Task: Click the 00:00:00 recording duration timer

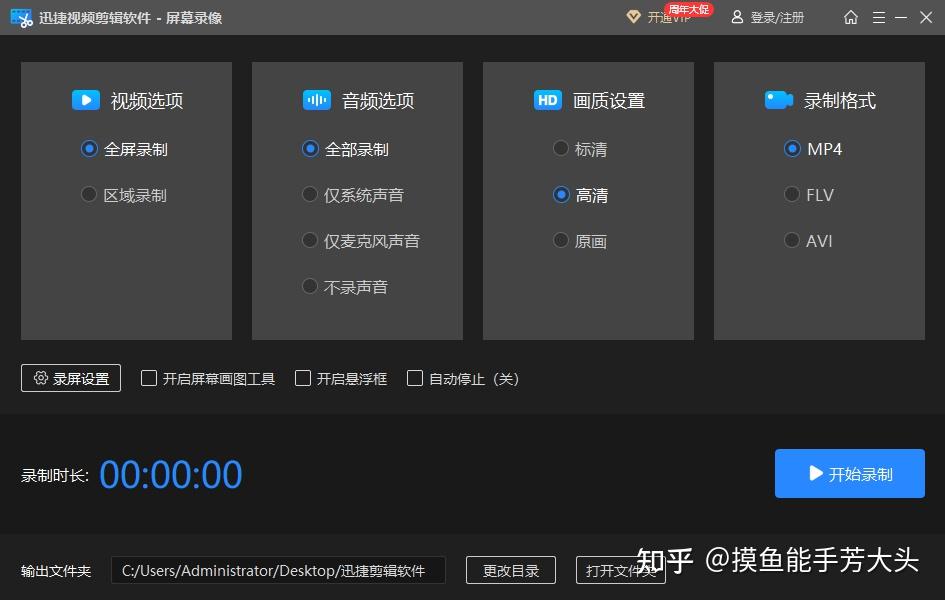Action: (171, 475)
